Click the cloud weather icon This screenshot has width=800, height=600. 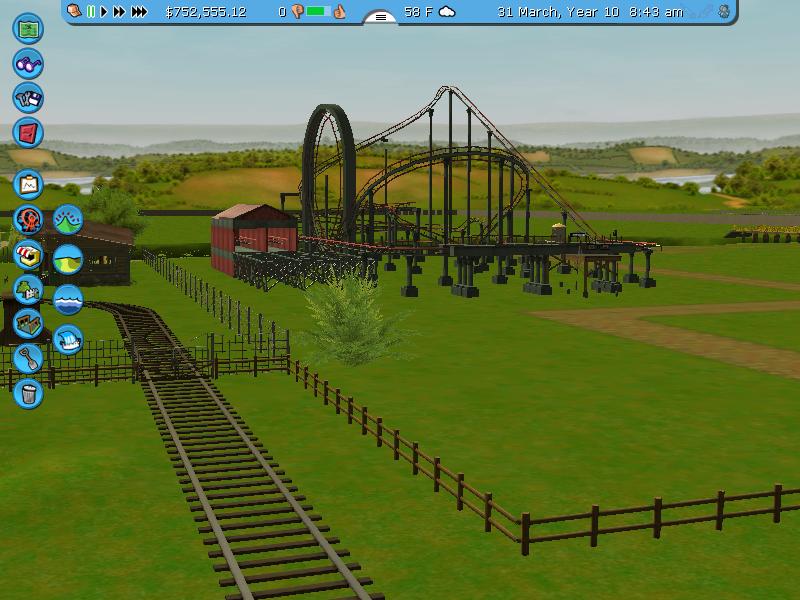pos(447,11)
